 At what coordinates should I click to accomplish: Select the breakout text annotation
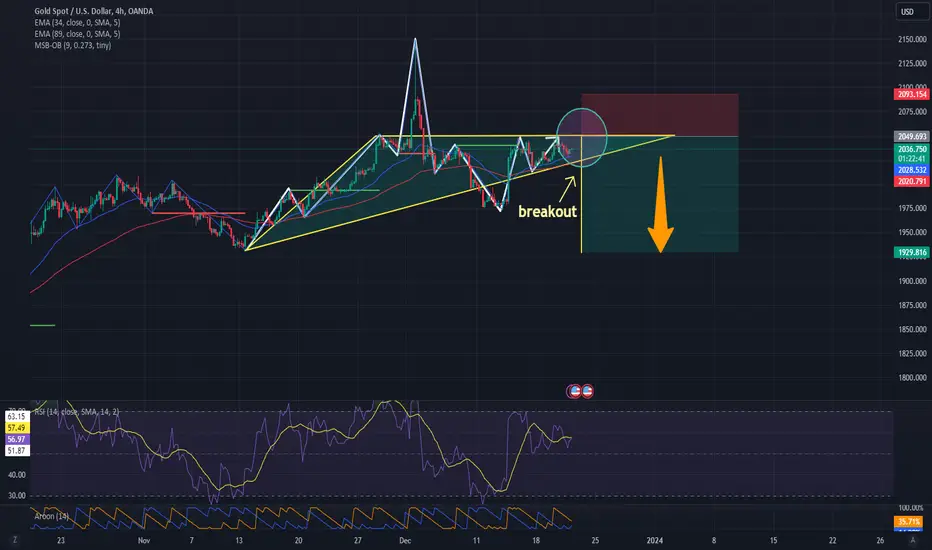click(547, 212)
